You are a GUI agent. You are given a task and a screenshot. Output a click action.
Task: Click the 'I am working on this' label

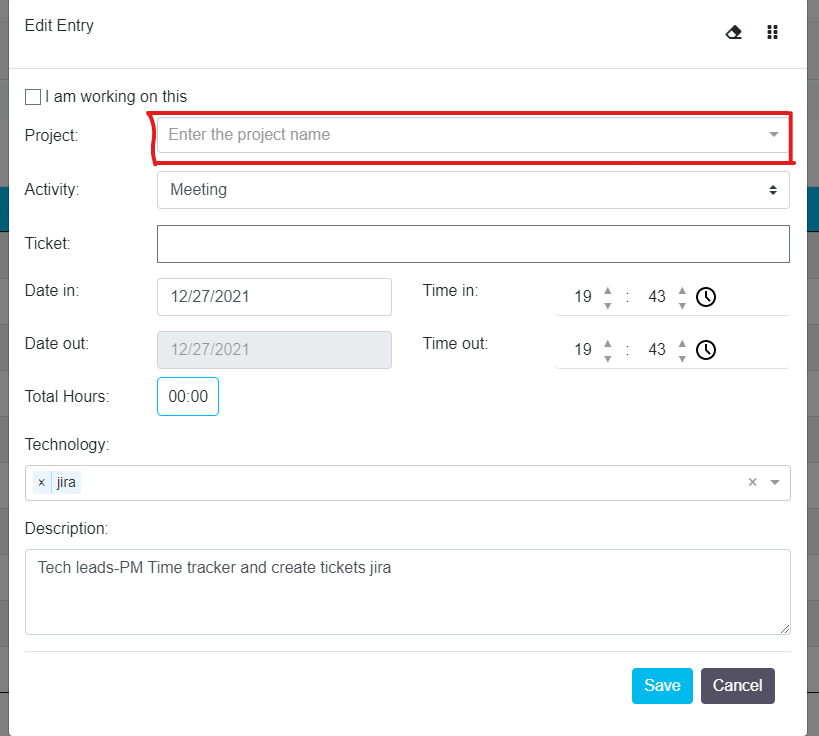pos(115,97)
